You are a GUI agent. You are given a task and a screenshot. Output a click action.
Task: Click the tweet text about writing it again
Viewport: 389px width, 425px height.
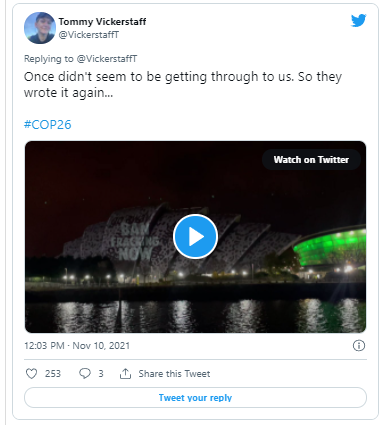(x=183, y=85)
